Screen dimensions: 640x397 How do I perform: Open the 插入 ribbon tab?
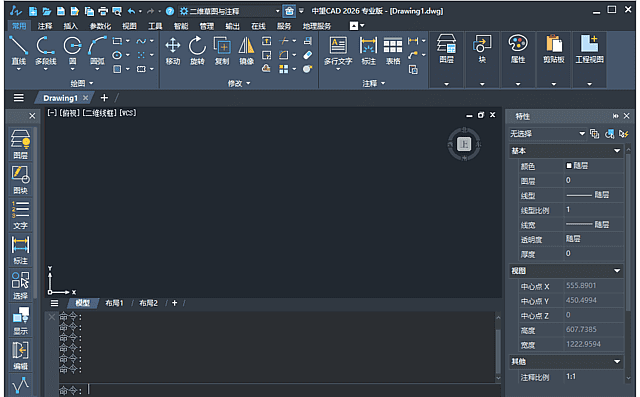[x=71, y=26]
